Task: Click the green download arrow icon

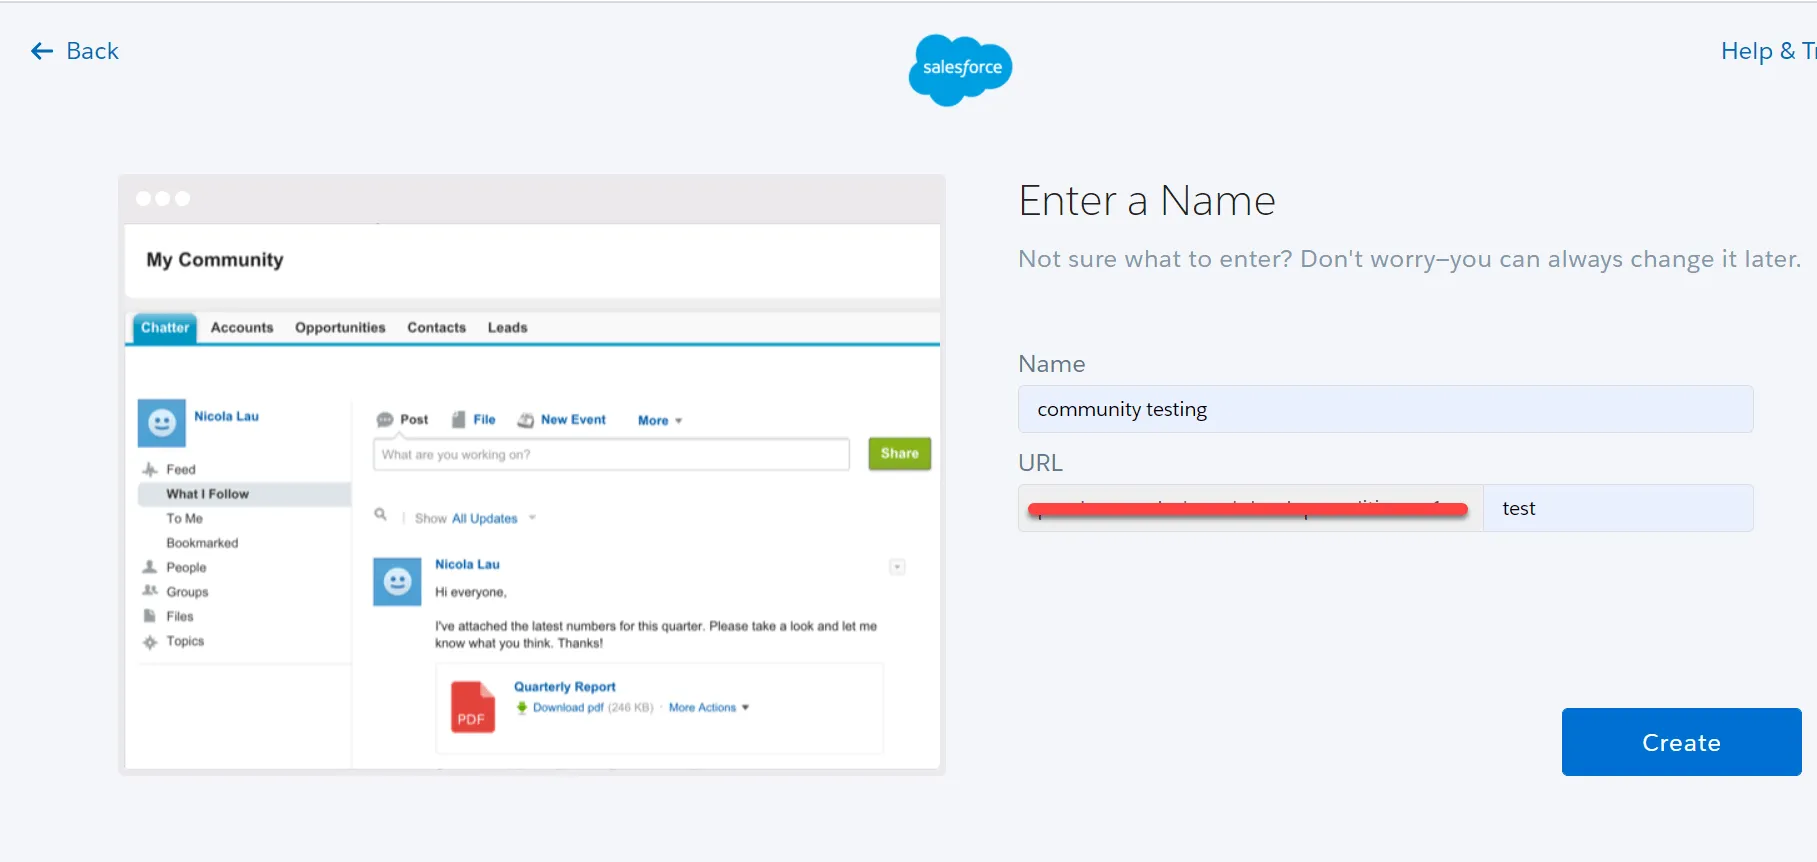Action: pos(521,707)
